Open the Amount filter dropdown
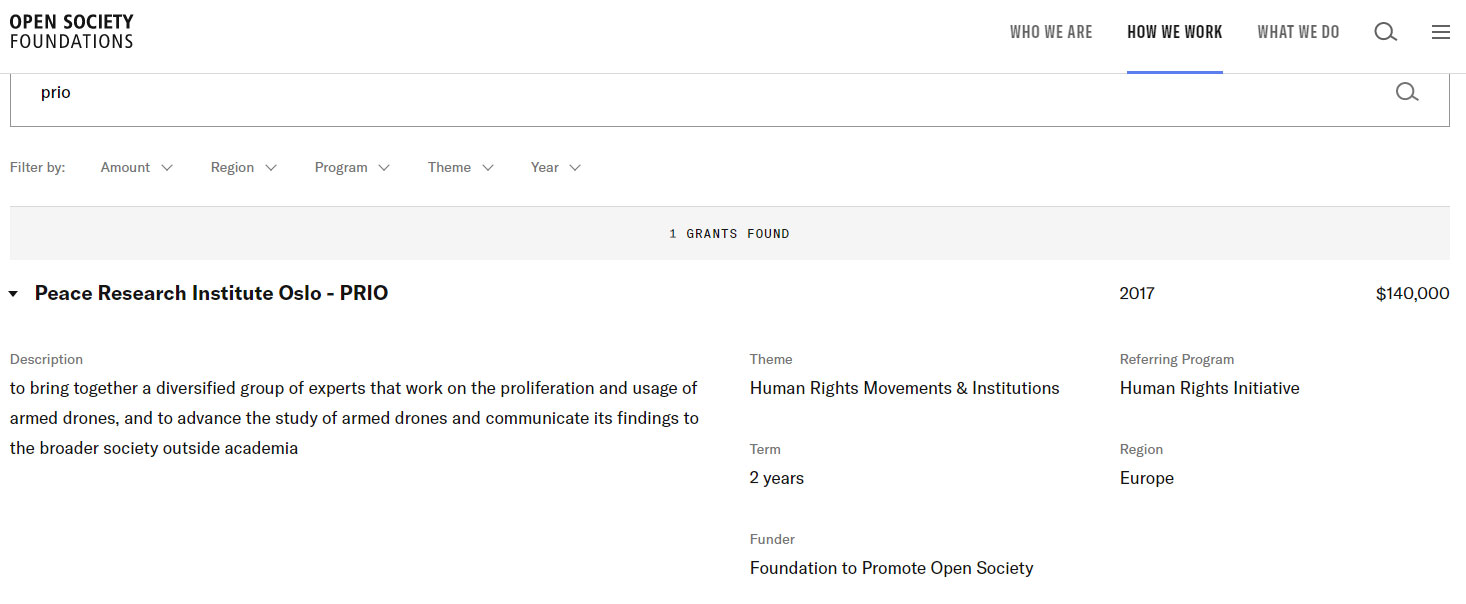1466x604 pixels. point(137,168)
